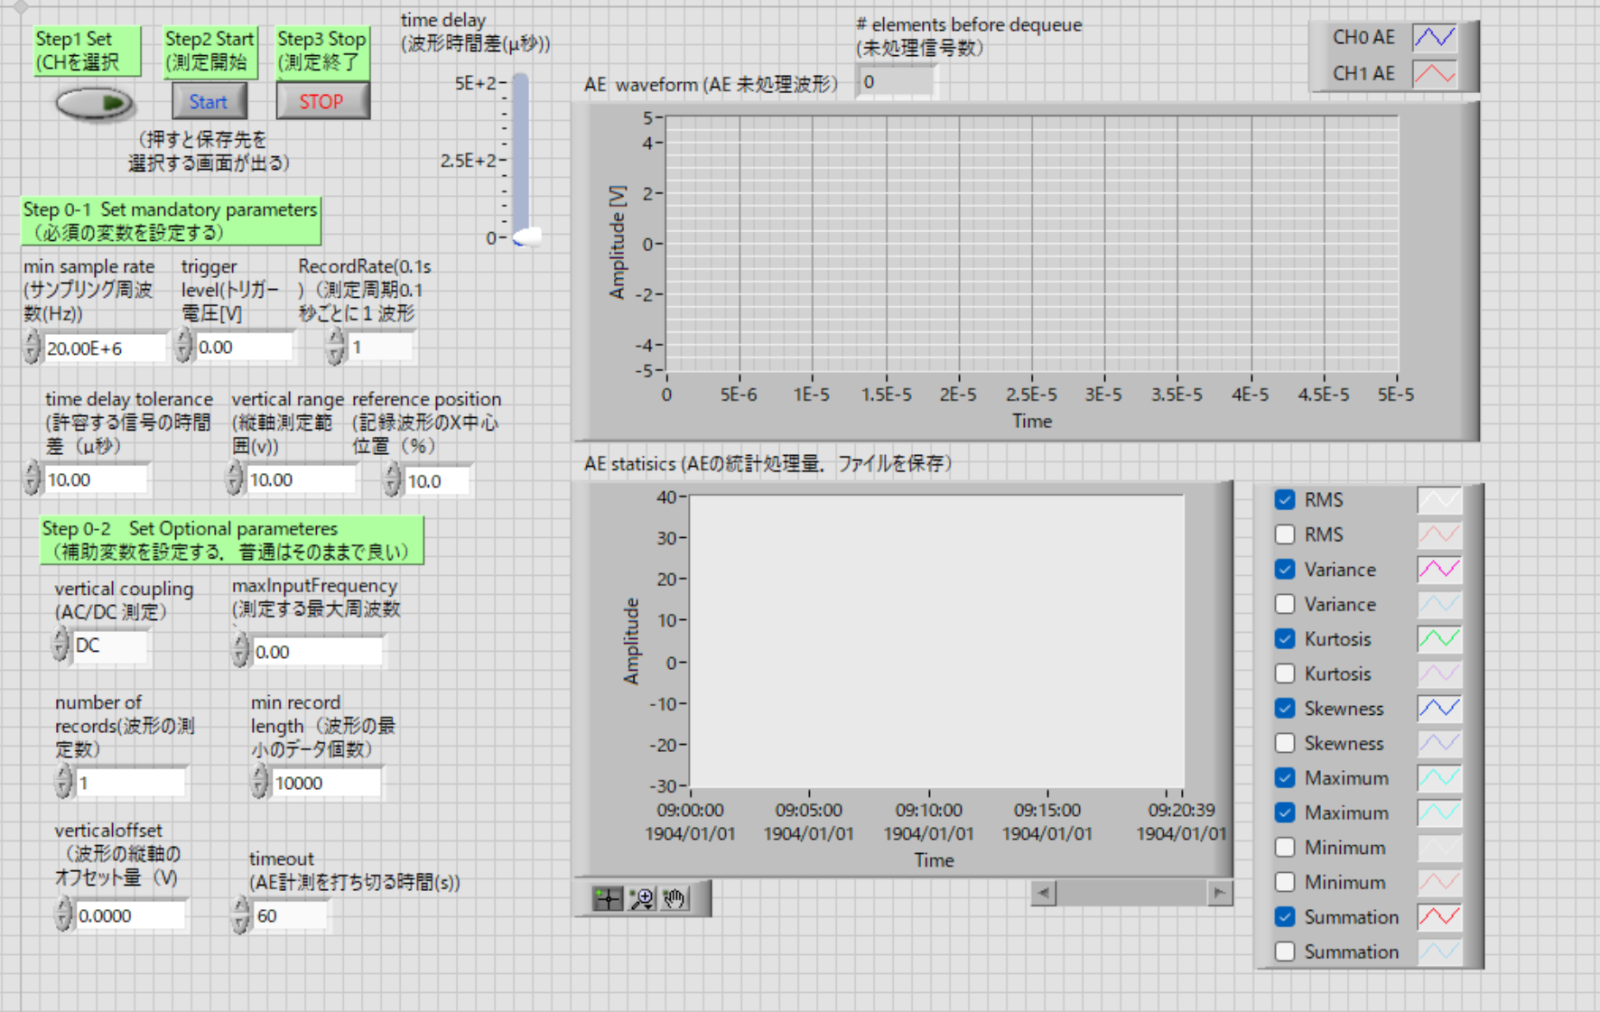
Task: Uncheck the checked Skewness plot checkbox
Action: click(1285, 708)
